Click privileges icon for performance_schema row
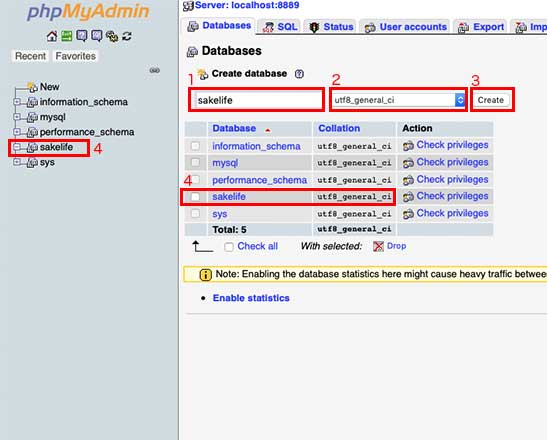 pos(408,180)
